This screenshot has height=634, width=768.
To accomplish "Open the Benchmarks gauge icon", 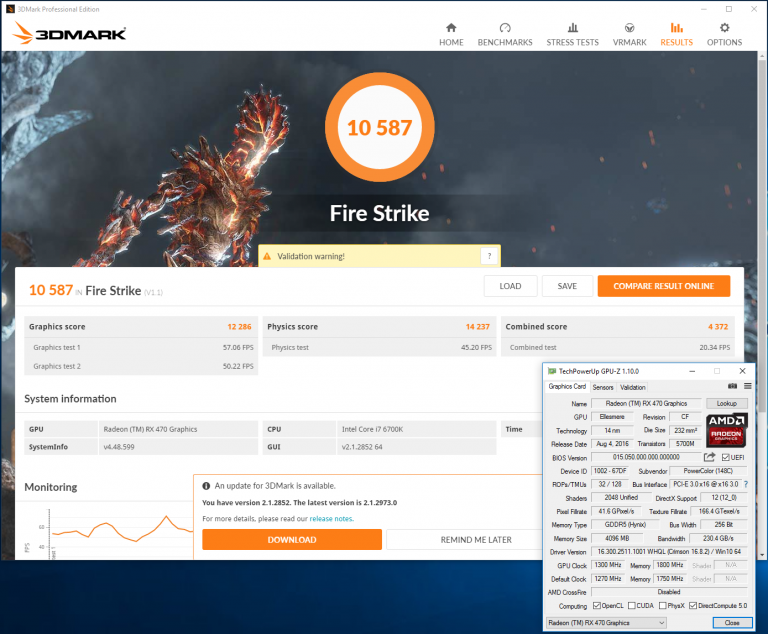I will click(505, 27).
